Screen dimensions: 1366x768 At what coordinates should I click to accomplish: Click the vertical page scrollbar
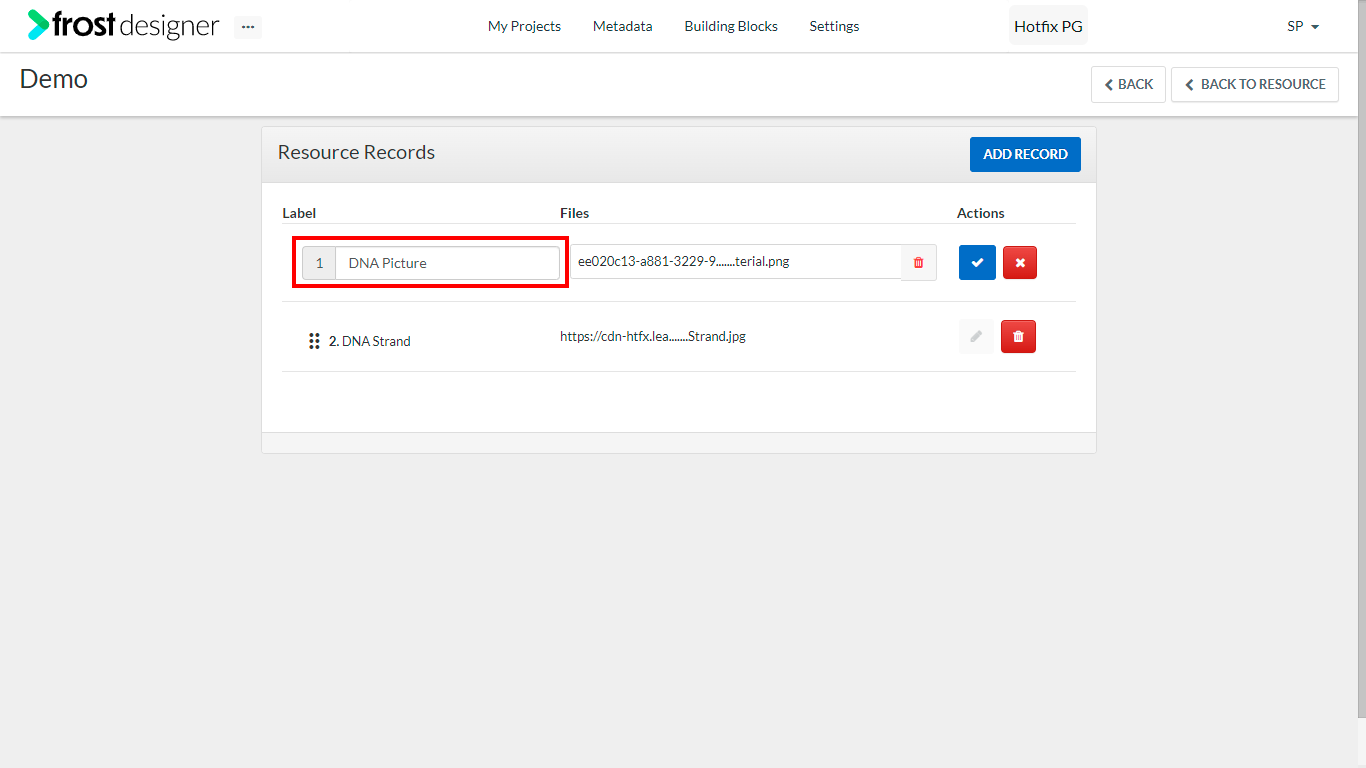point(1361,360)
